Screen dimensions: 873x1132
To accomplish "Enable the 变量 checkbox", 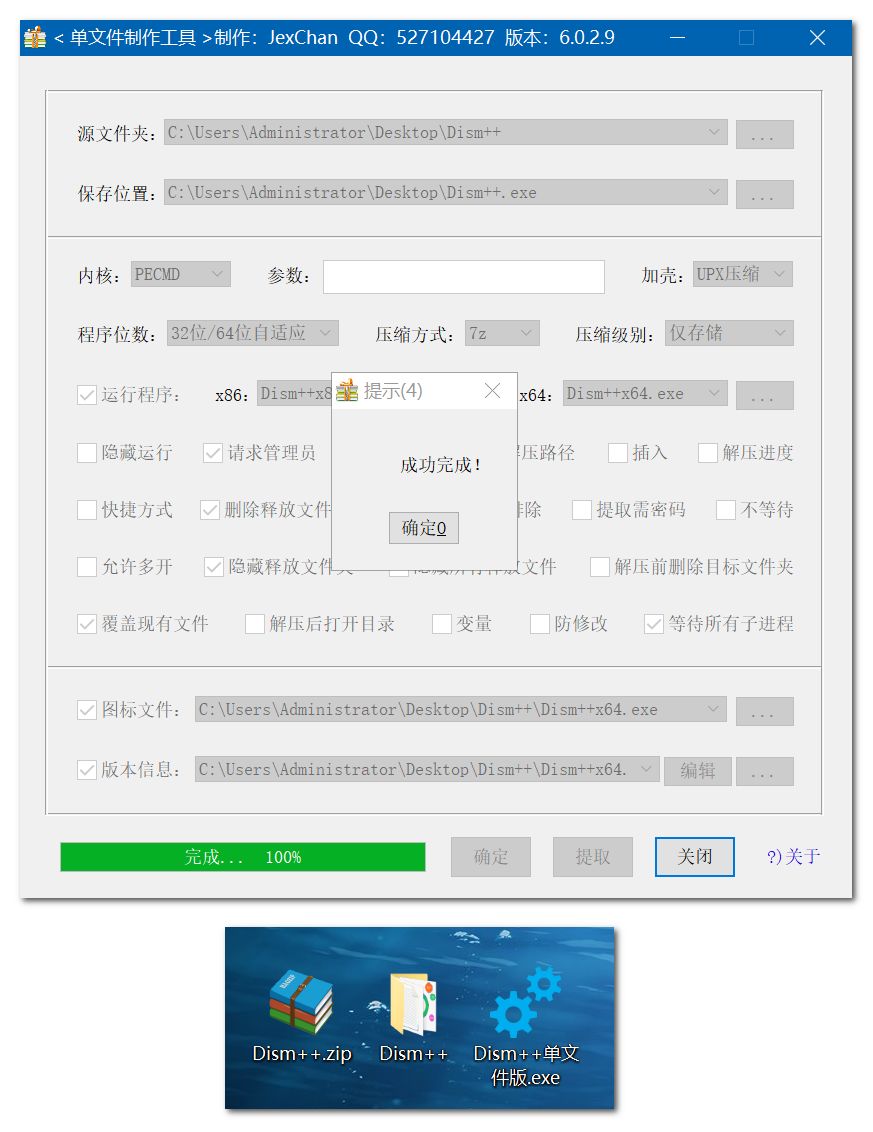I will pos(441,624).
